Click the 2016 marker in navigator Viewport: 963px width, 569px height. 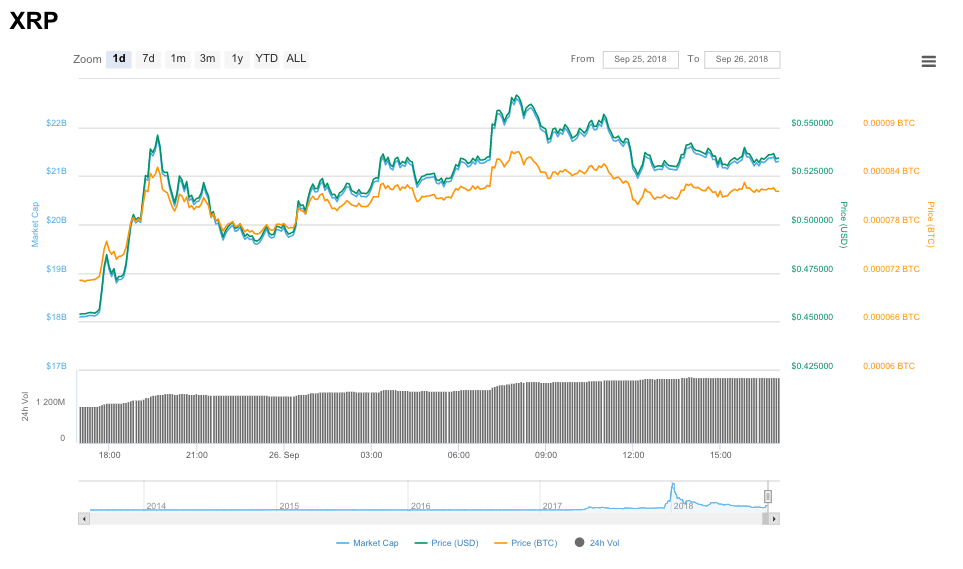coord(421,506)
